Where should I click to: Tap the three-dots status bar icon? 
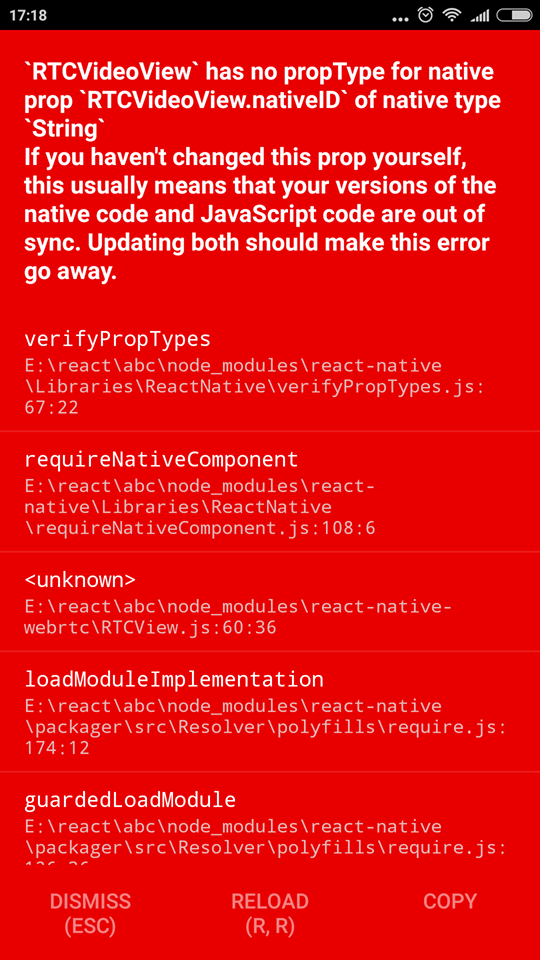coord(400,19)
